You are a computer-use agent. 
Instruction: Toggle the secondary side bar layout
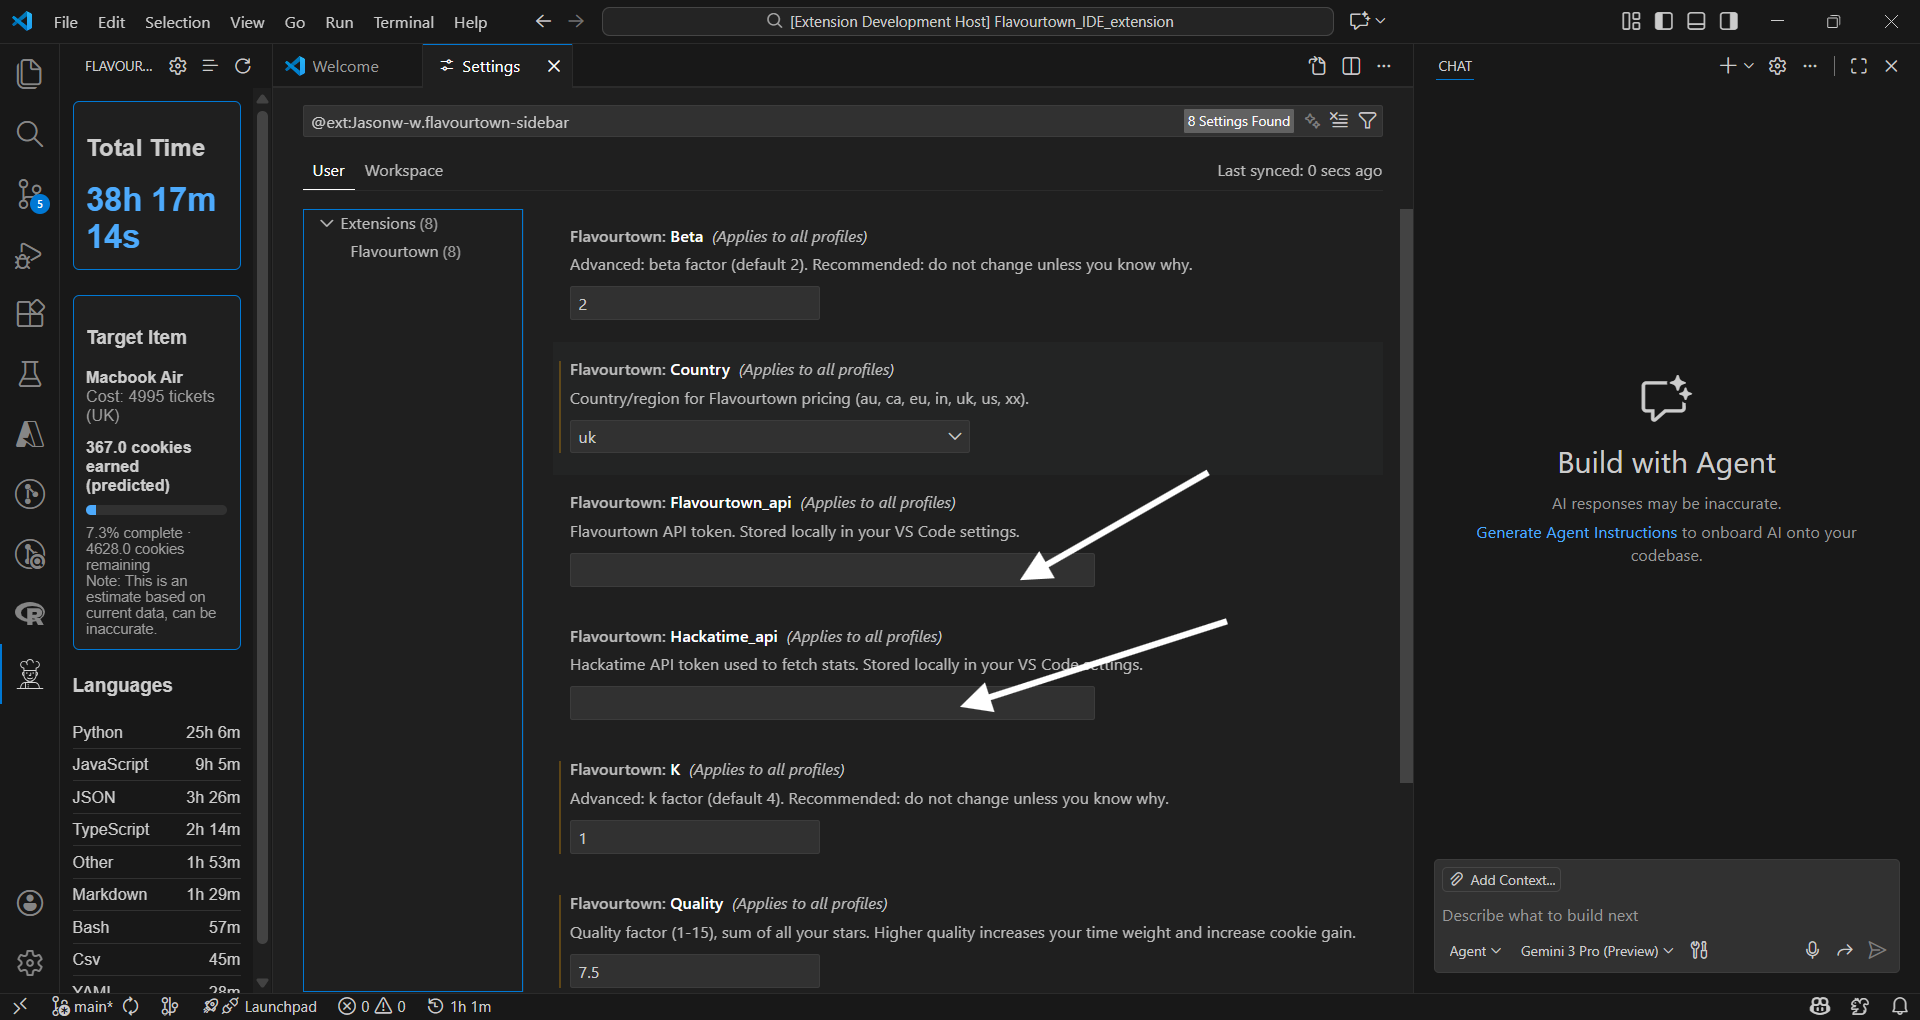click(x=1729, y=21)
